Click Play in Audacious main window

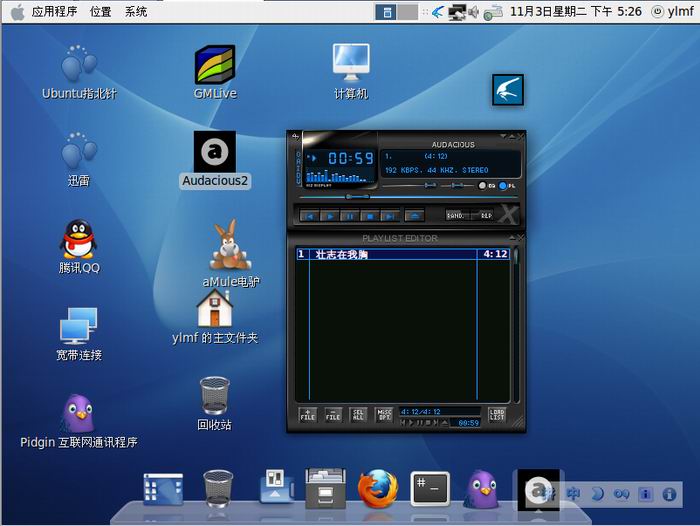click(329, 216)
